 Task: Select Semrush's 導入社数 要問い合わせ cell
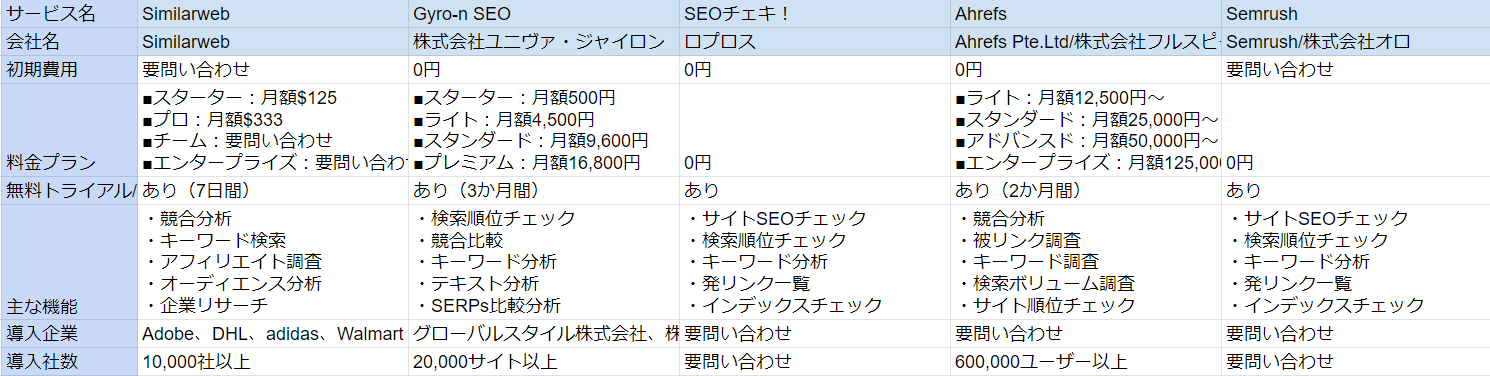click(1356, 361)
